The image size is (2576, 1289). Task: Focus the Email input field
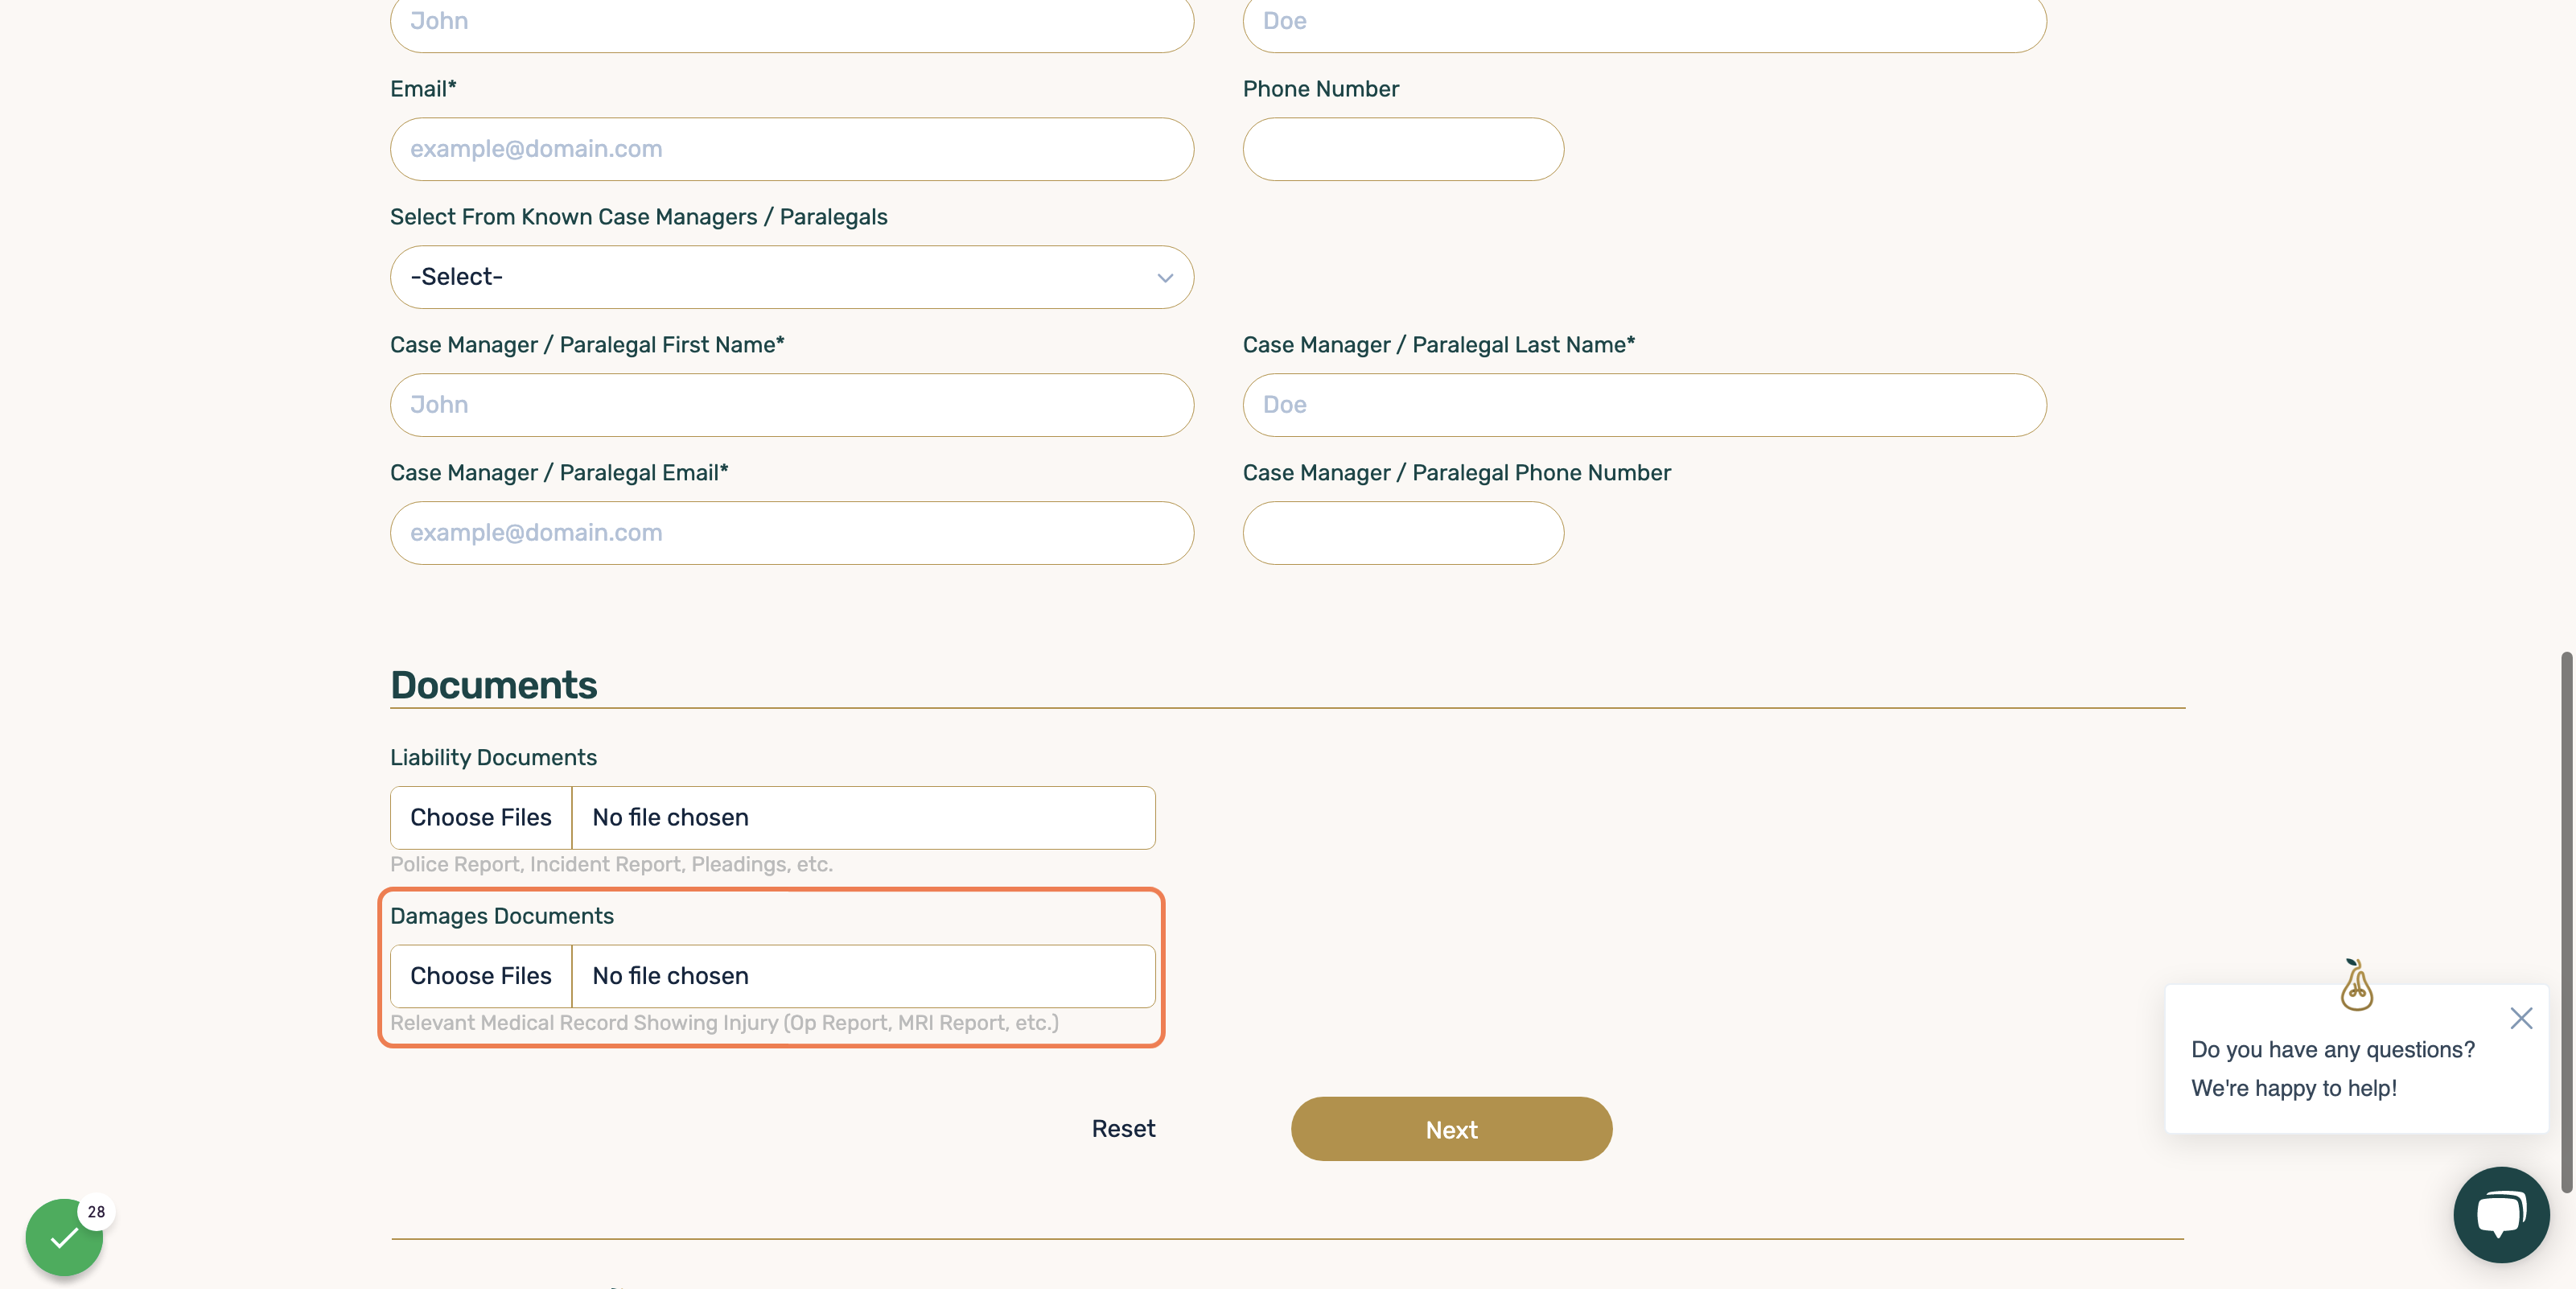(792, 149)
